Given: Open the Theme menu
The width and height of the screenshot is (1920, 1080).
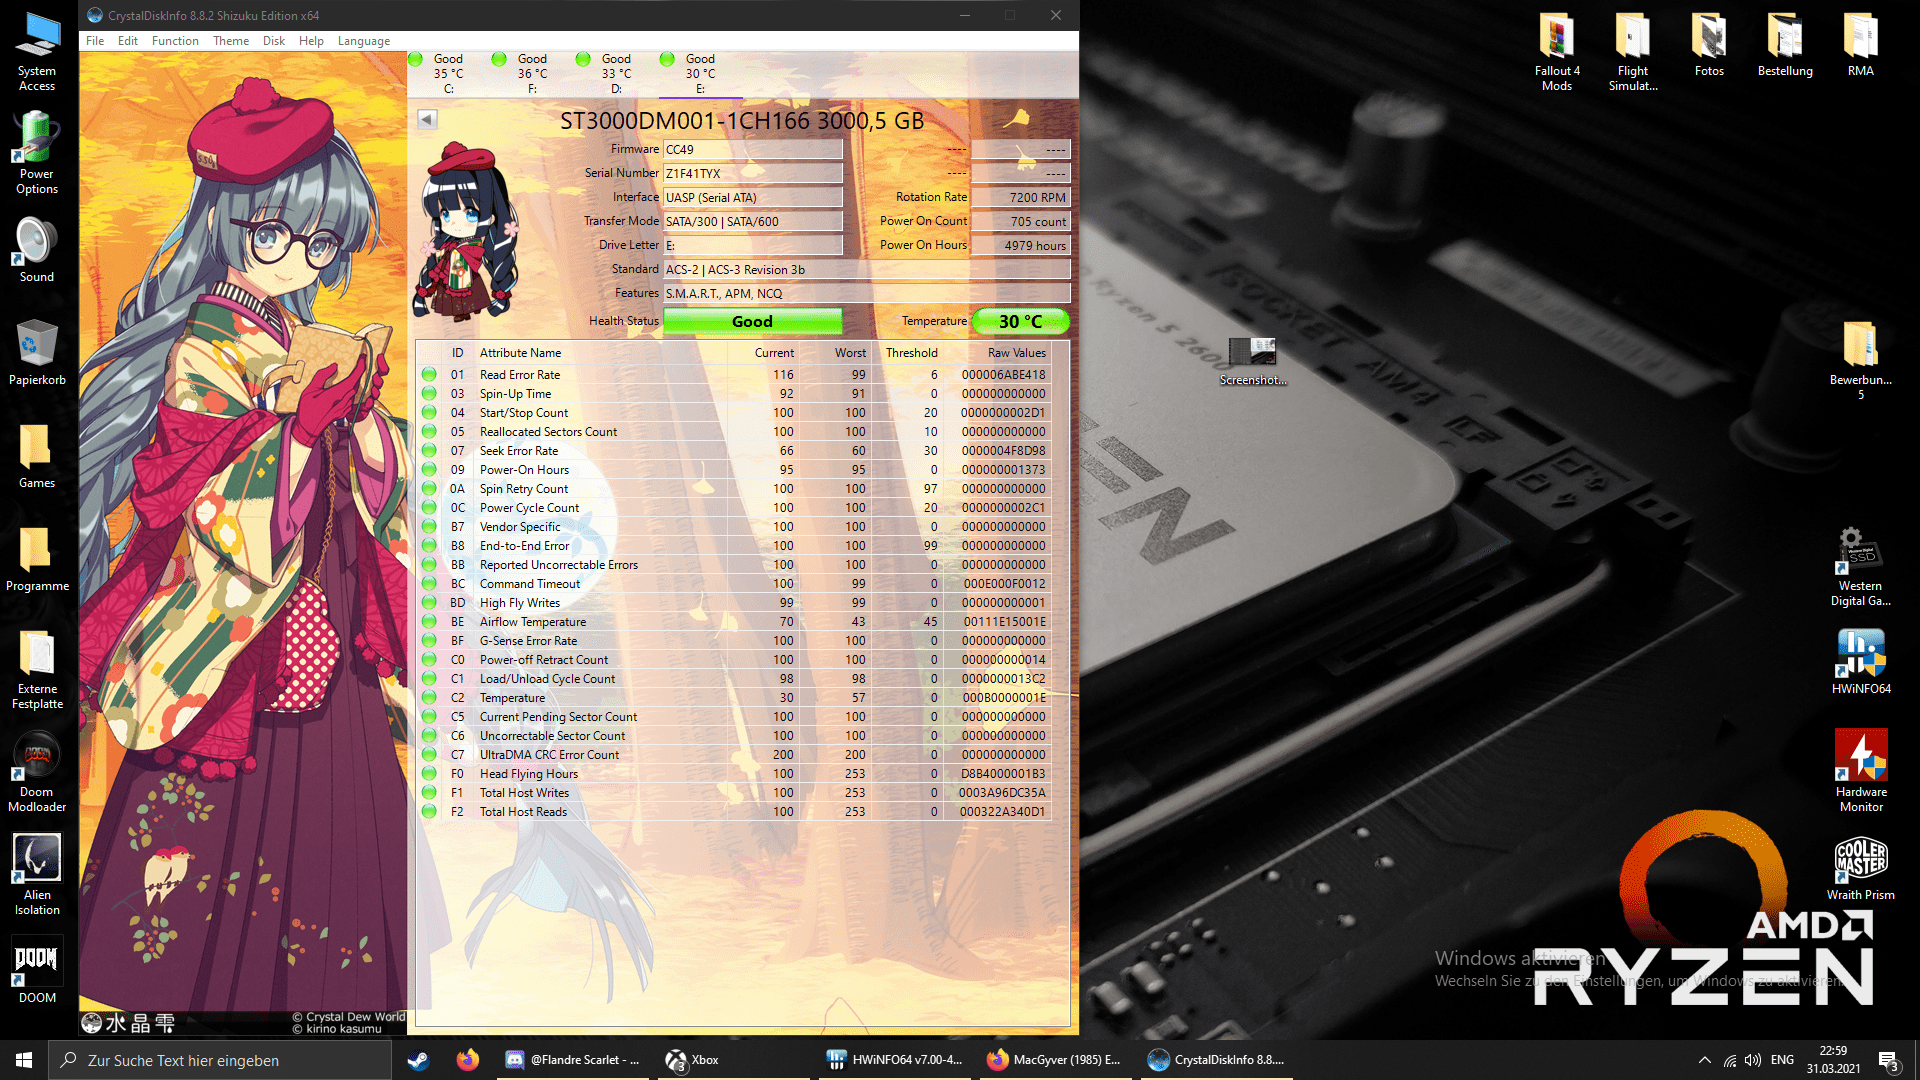Looking at the screenshot, I should 231,41.
